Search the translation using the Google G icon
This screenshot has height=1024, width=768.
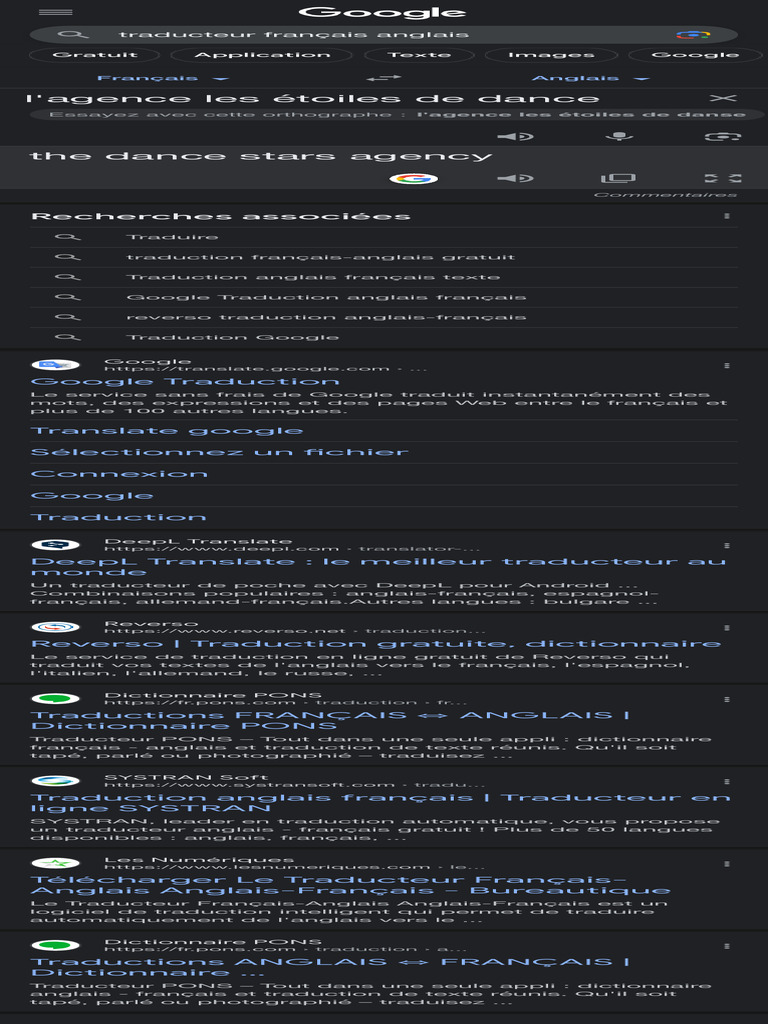click(x=413, y=178)
